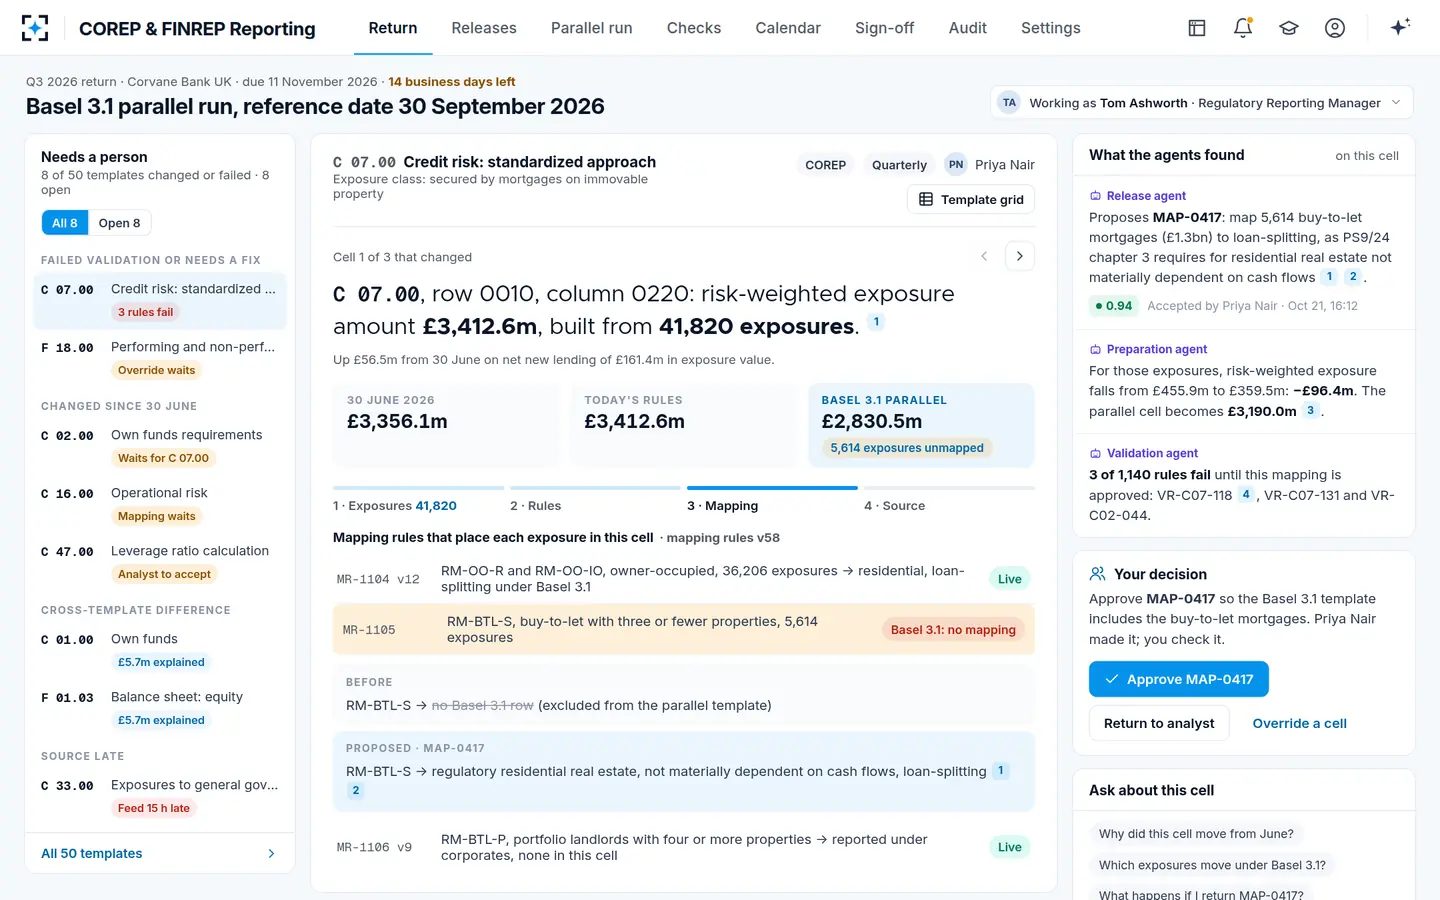
Task: Expand All 50 templates chevron link
Action: pyautogui.click(x=160, y=853)
